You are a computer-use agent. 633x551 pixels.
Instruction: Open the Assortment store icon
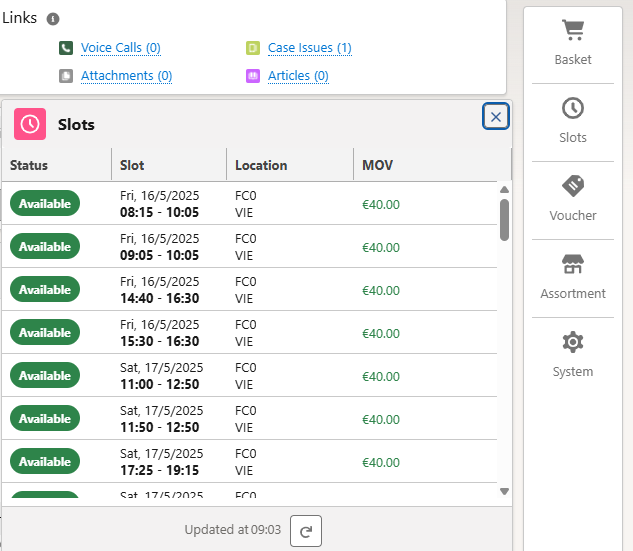(573, 265)
